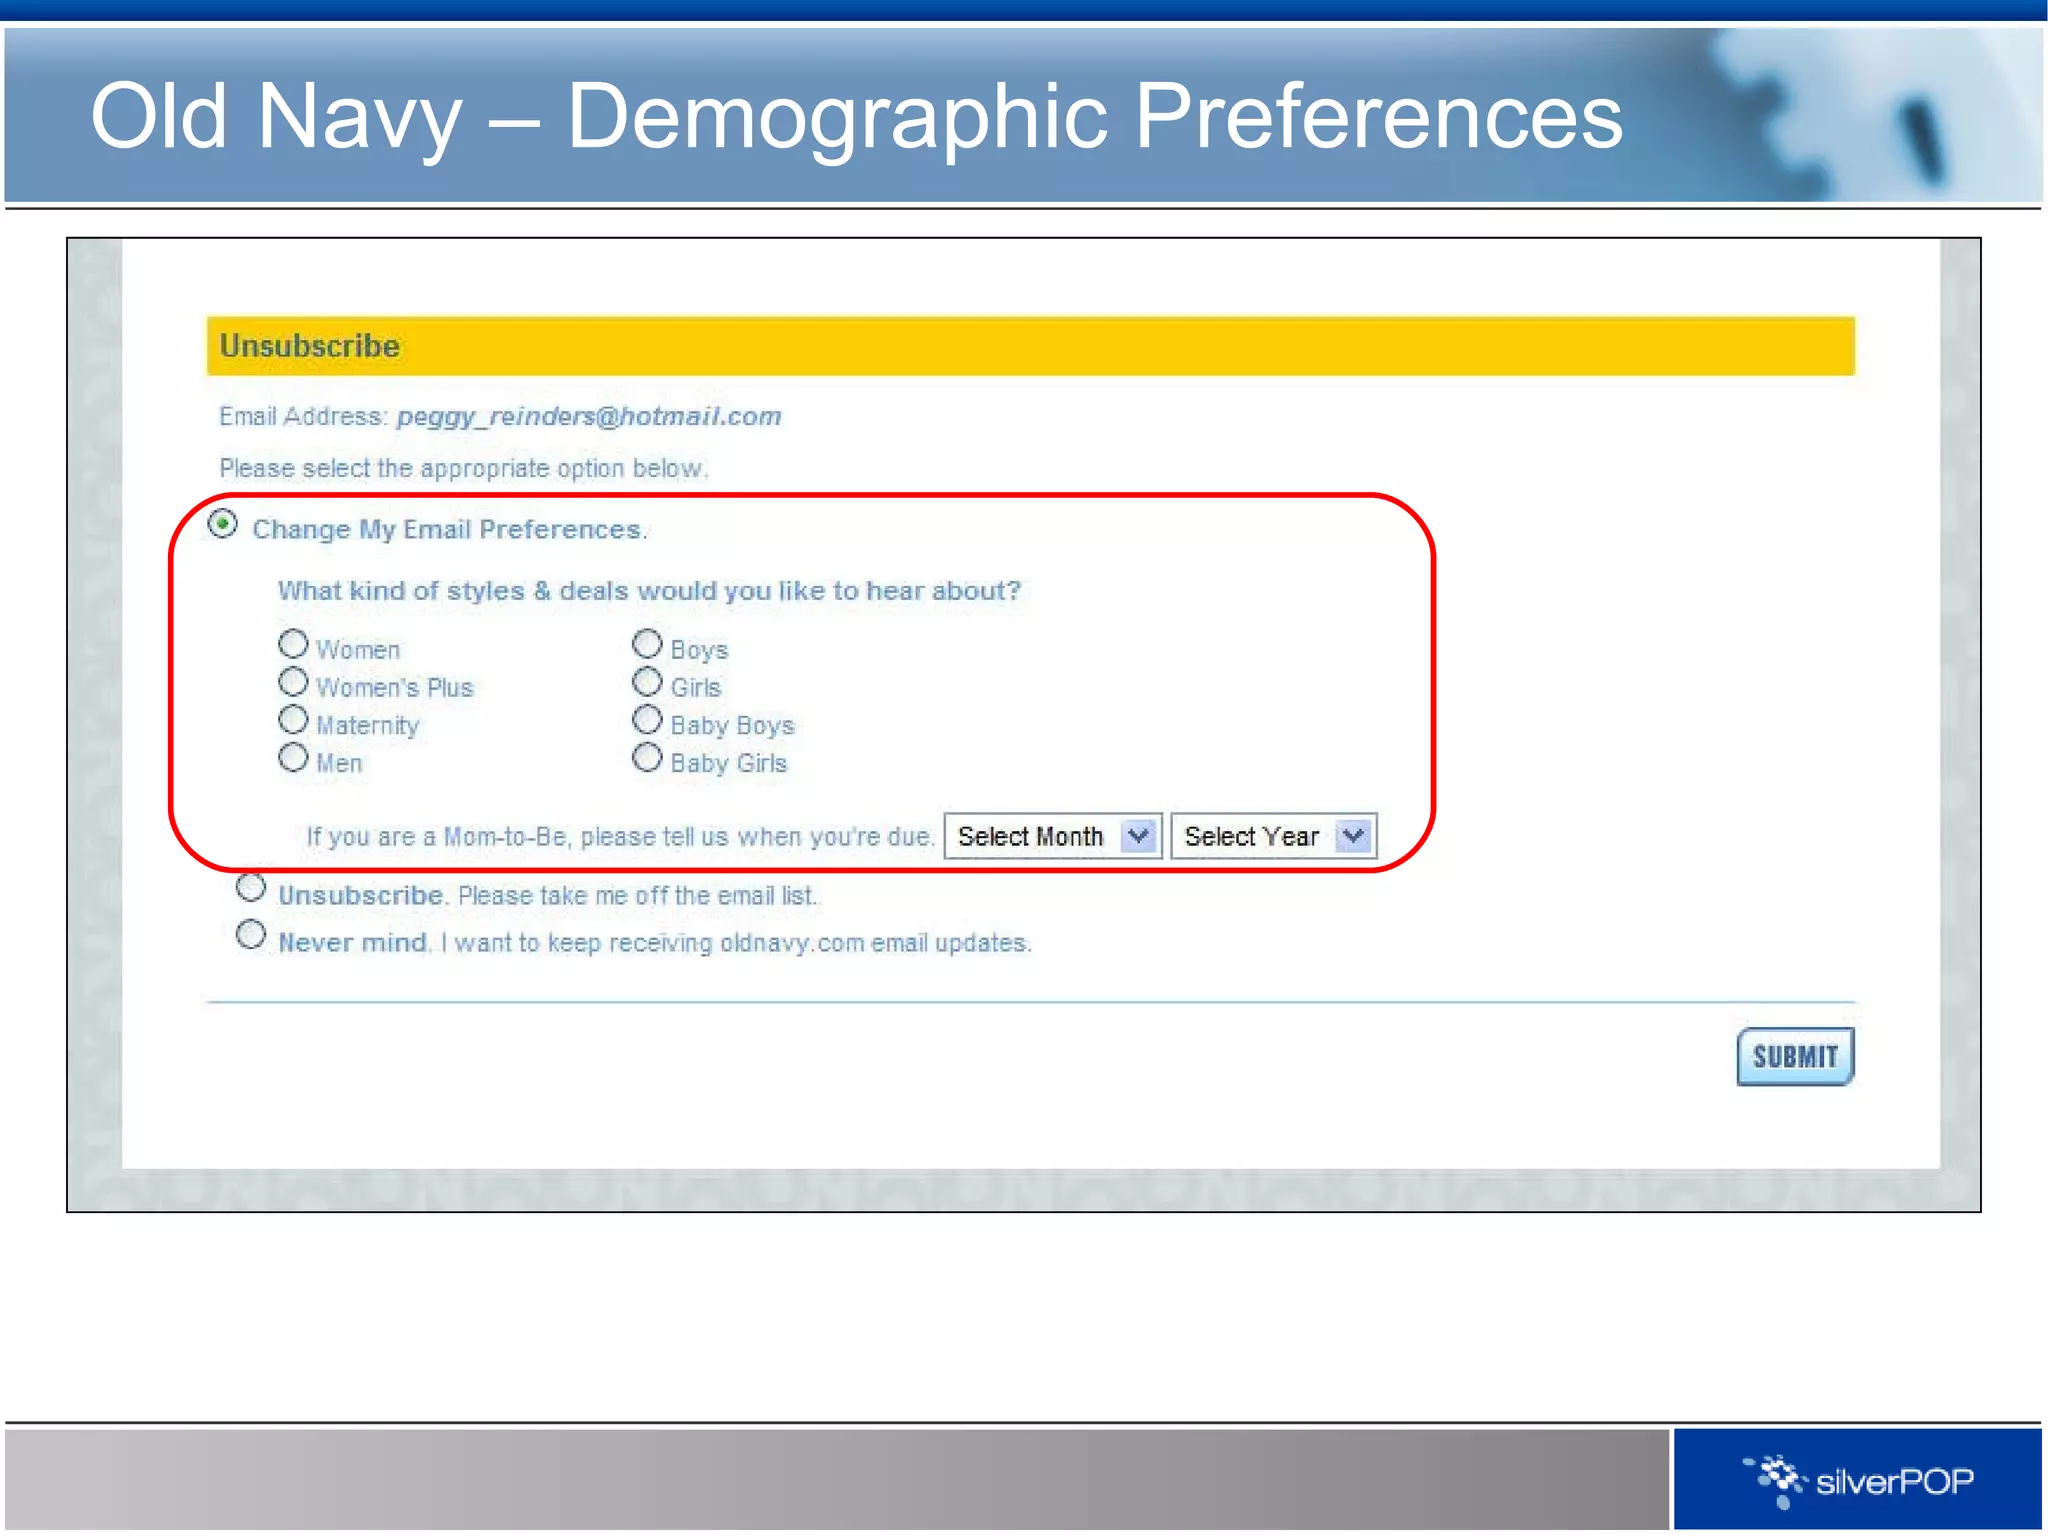Screen dimensions: 2048x1536
Task: Select Change My Email Preferences radio button
Action: coord(223,524)
